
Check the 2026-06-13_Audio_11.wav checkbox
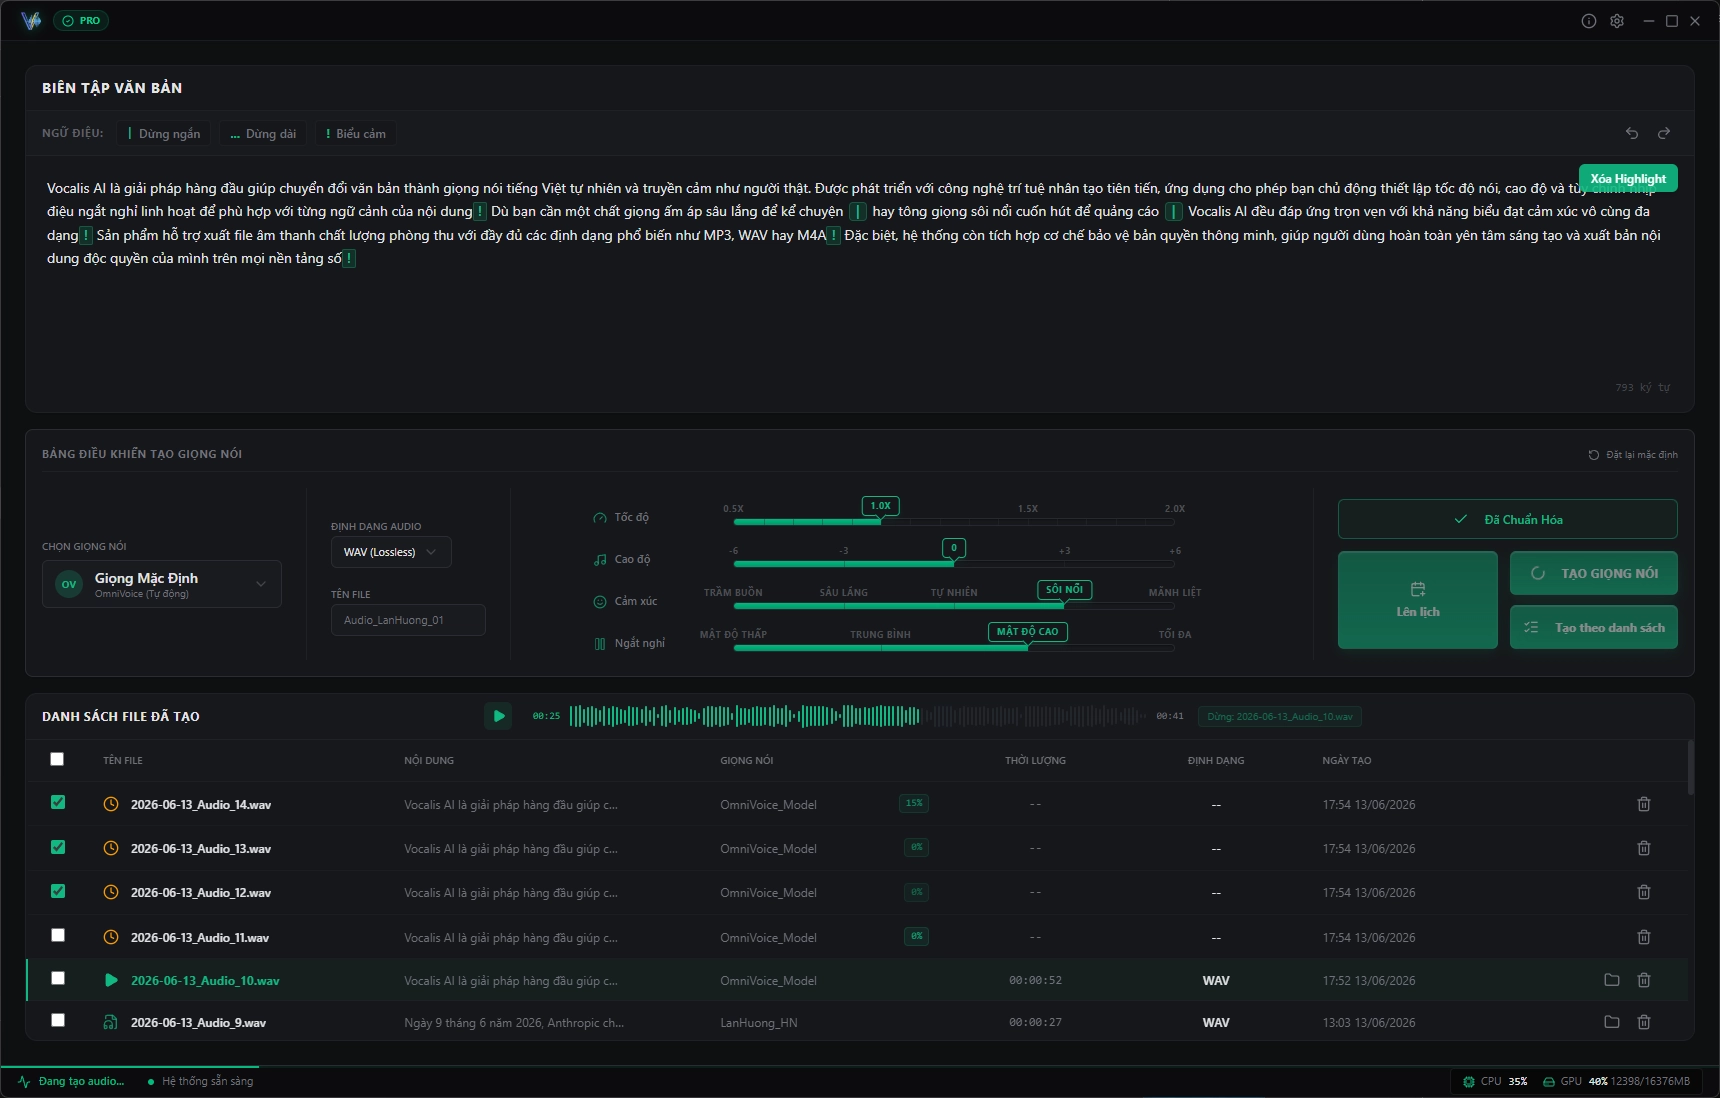click(x=58, y=935)
